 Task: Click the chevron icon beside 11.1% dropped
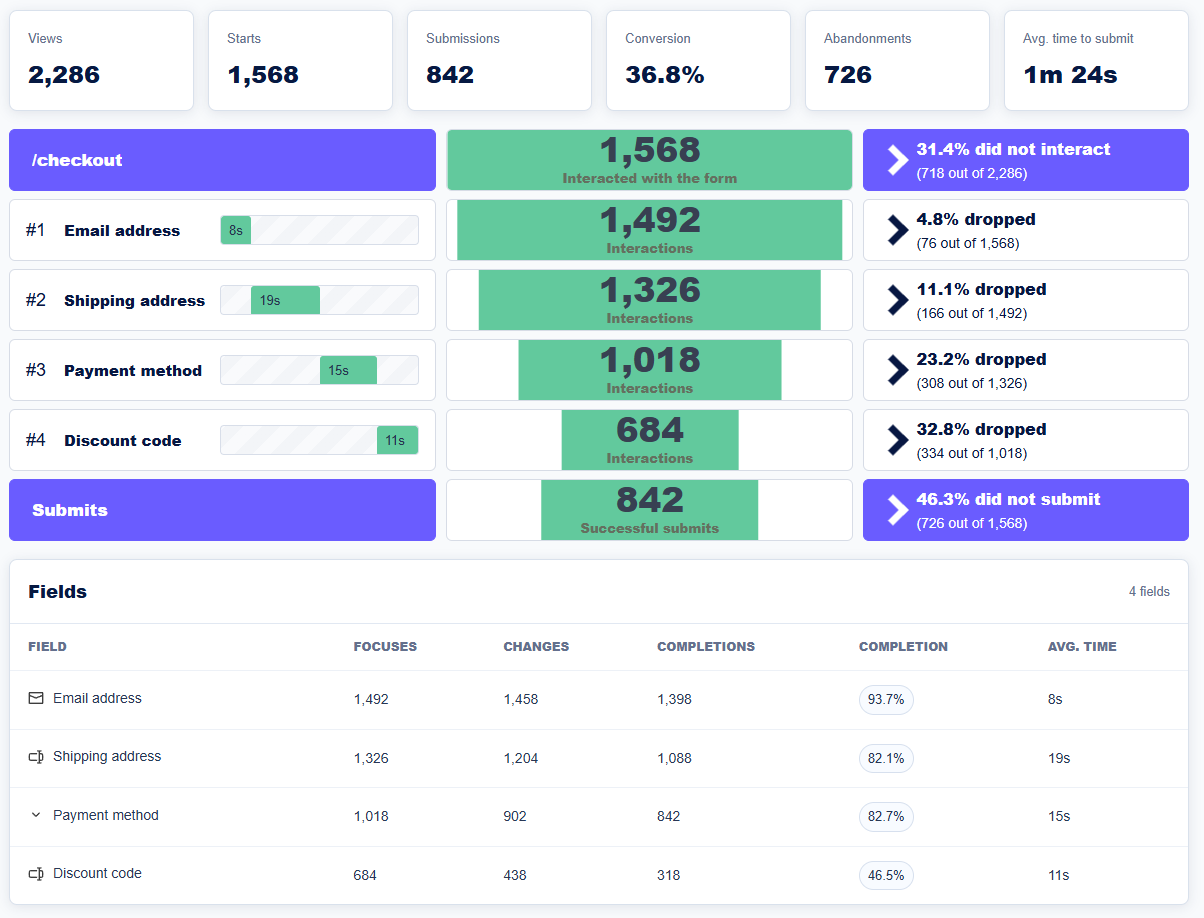coord(897,300)
